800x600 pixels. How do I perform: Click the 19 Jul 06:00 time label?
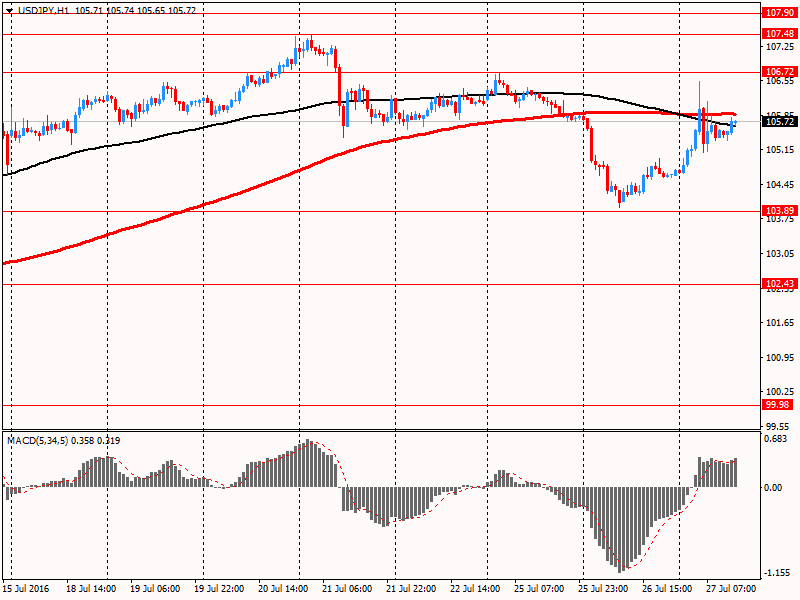point(155,588)
